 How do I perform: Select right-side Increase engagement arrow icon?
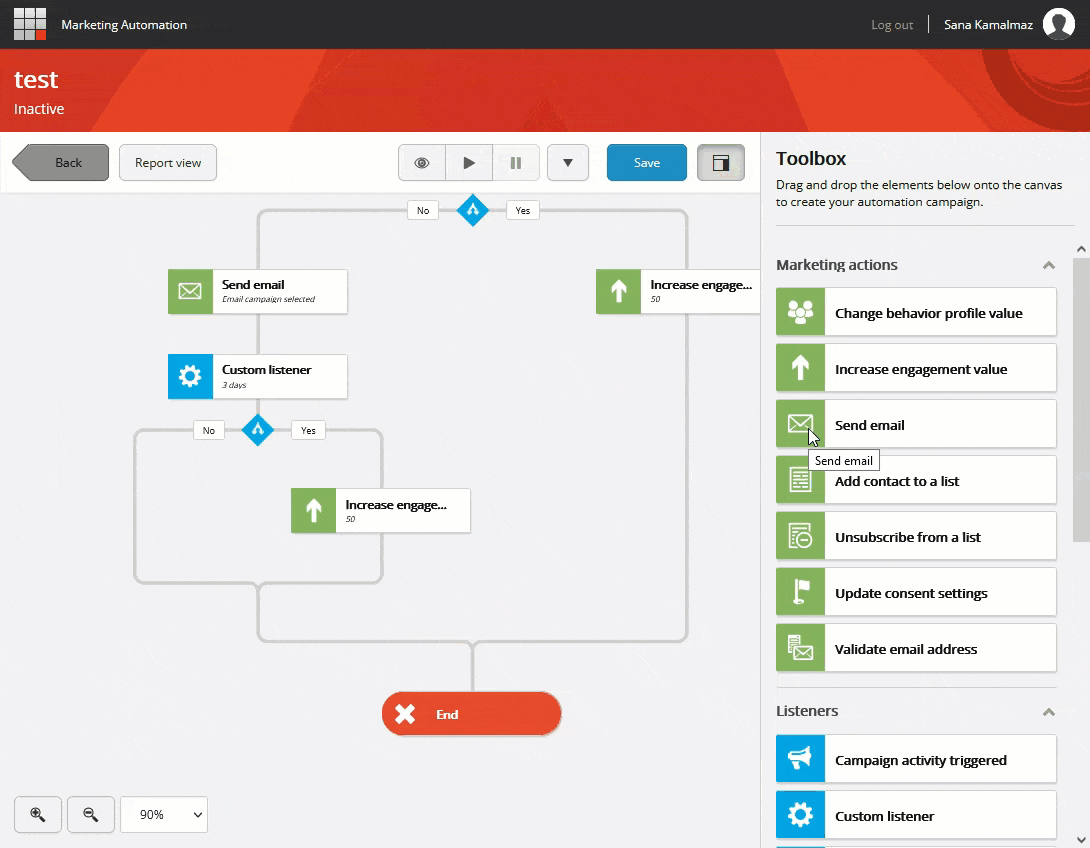coord(619,291)
